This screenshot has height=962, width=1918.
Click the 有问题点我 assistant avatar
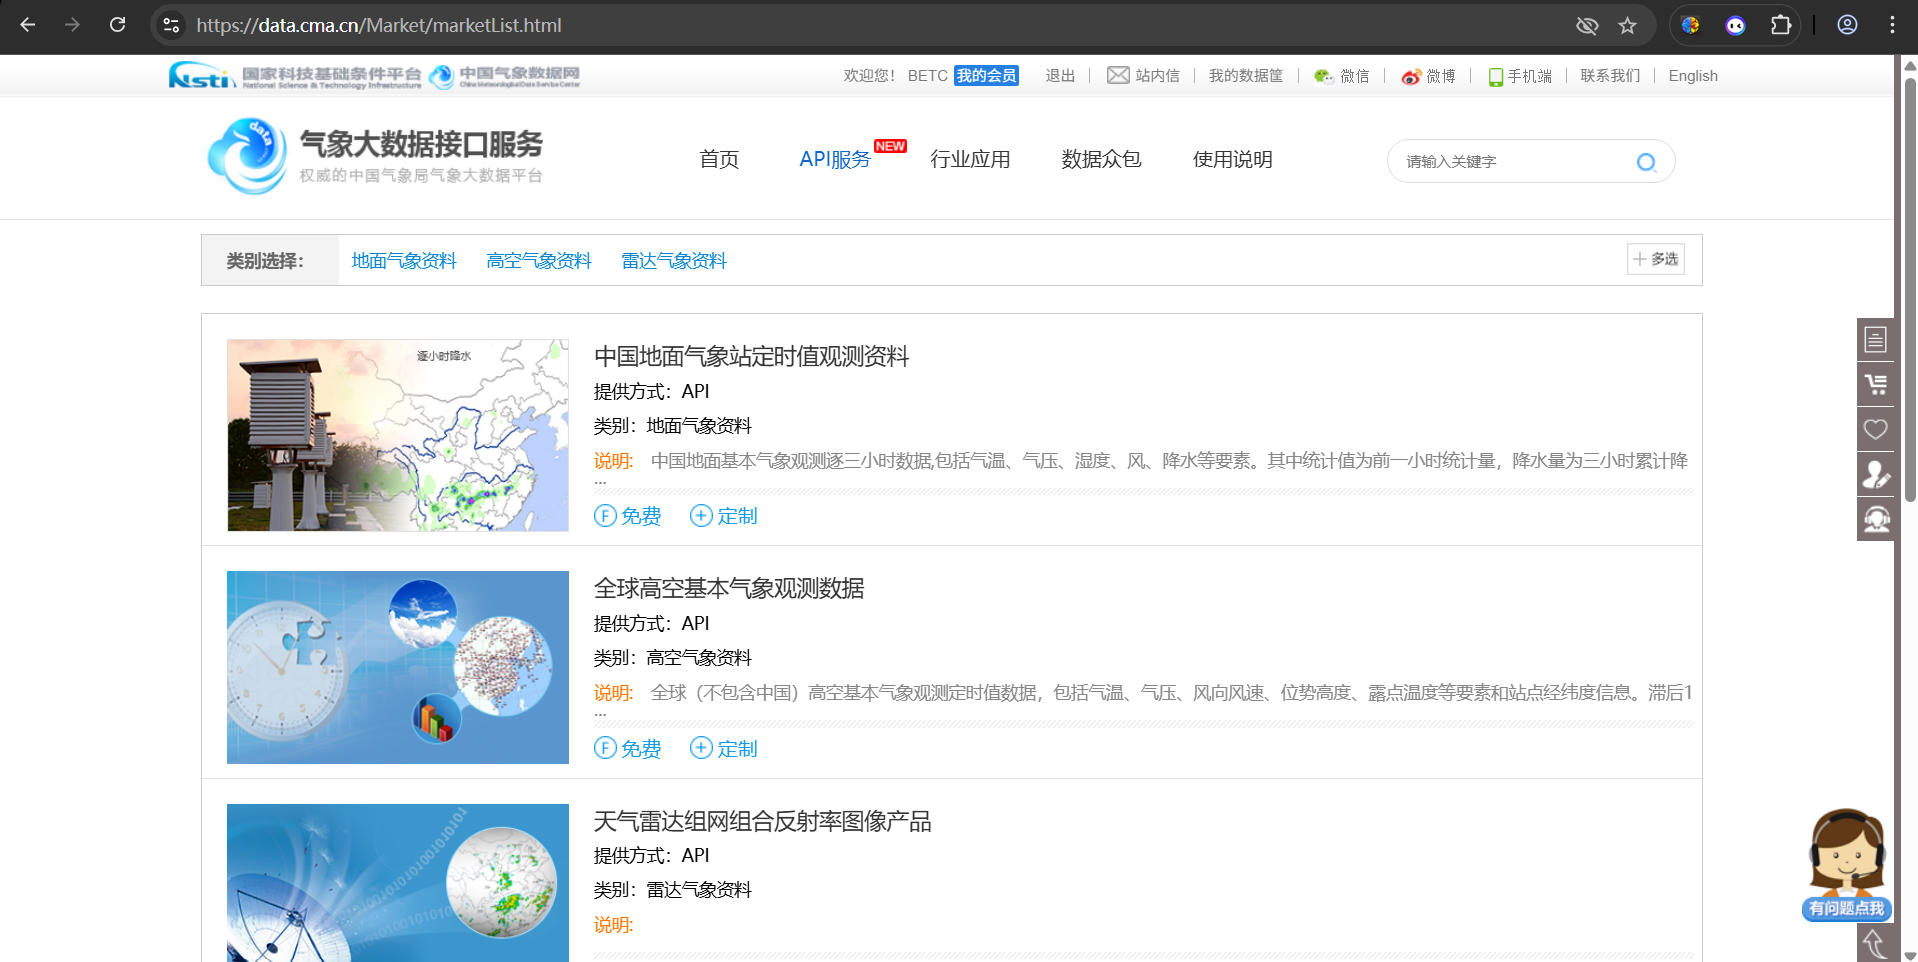(1846, 865)
